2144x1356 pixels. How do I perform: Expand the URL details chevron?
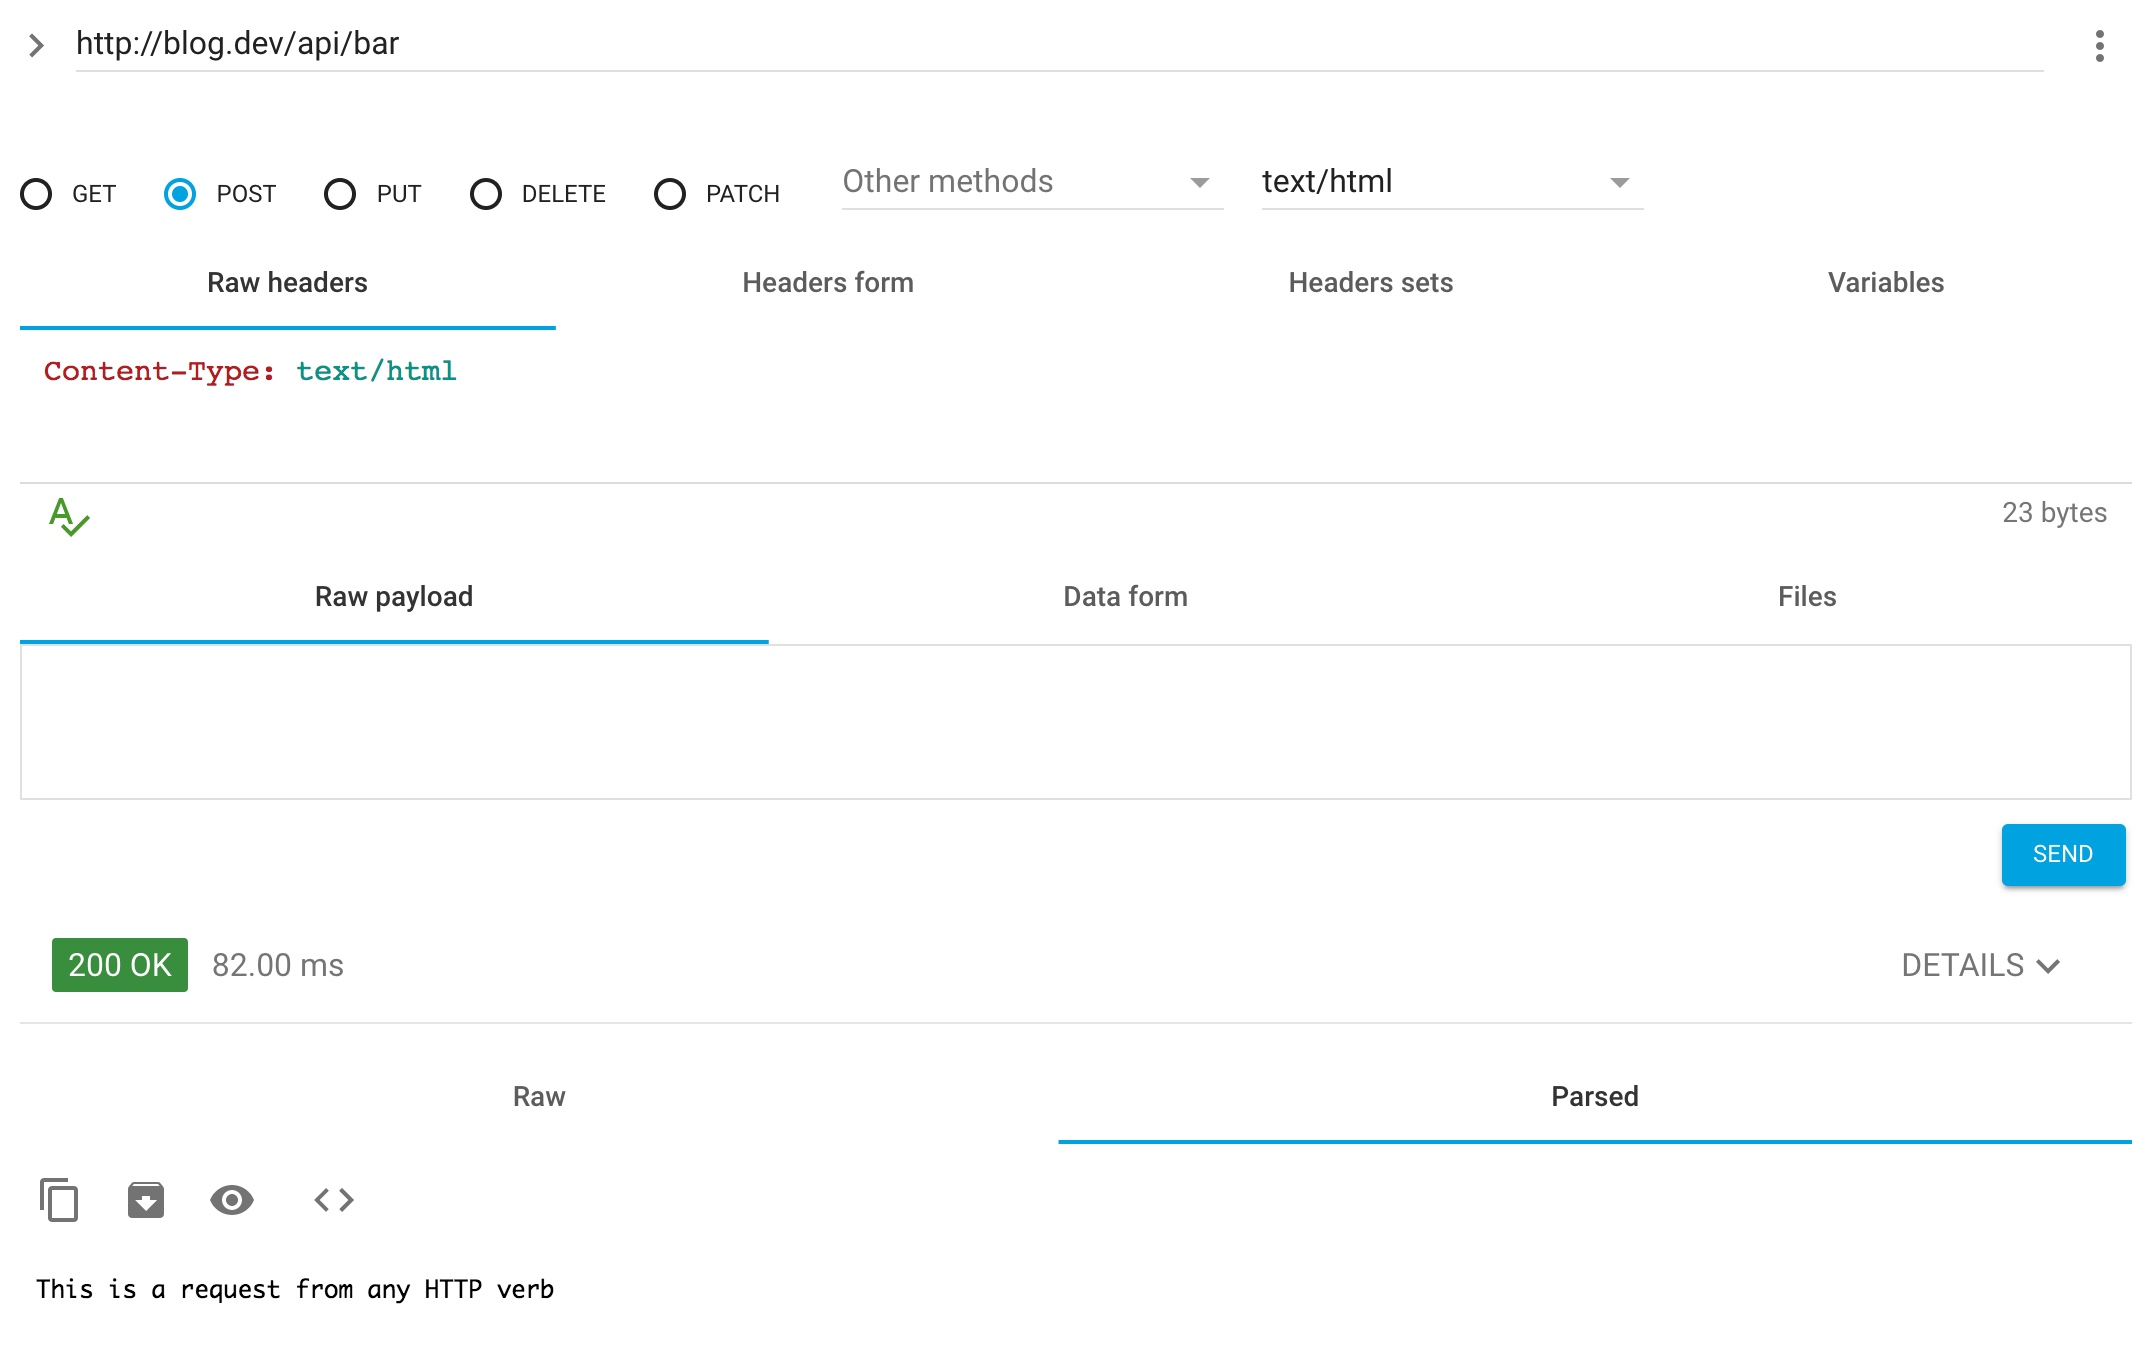coord(37,45)
